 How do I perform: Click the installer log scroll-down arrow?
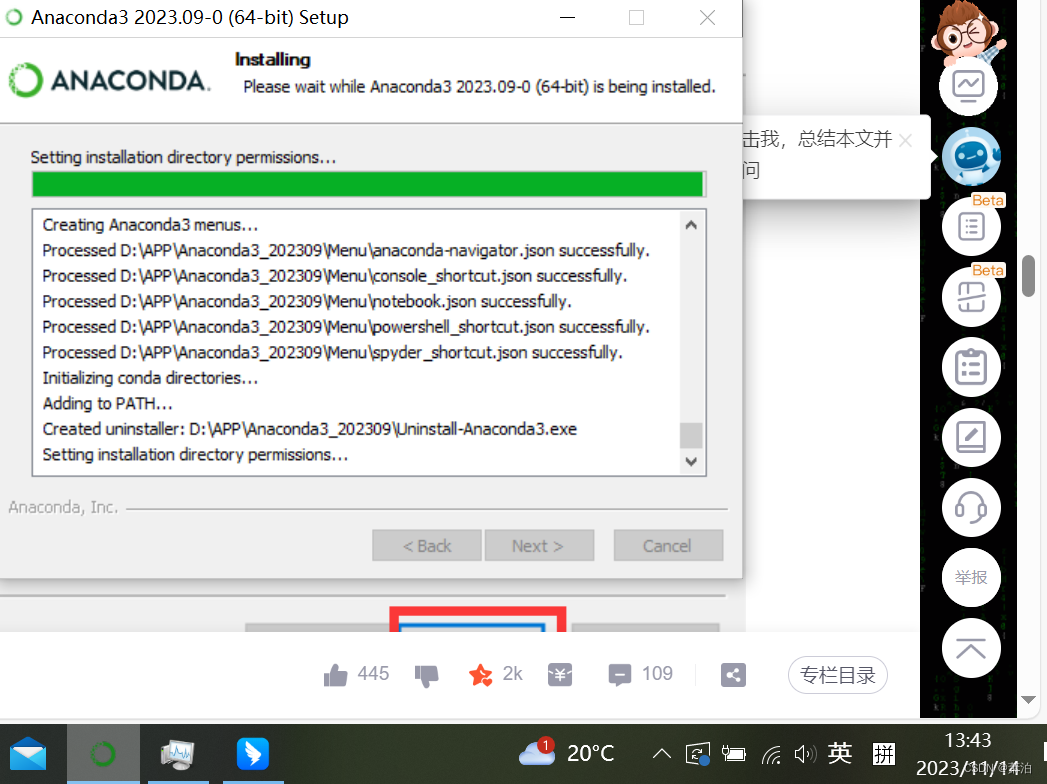(x=691, y=461)
